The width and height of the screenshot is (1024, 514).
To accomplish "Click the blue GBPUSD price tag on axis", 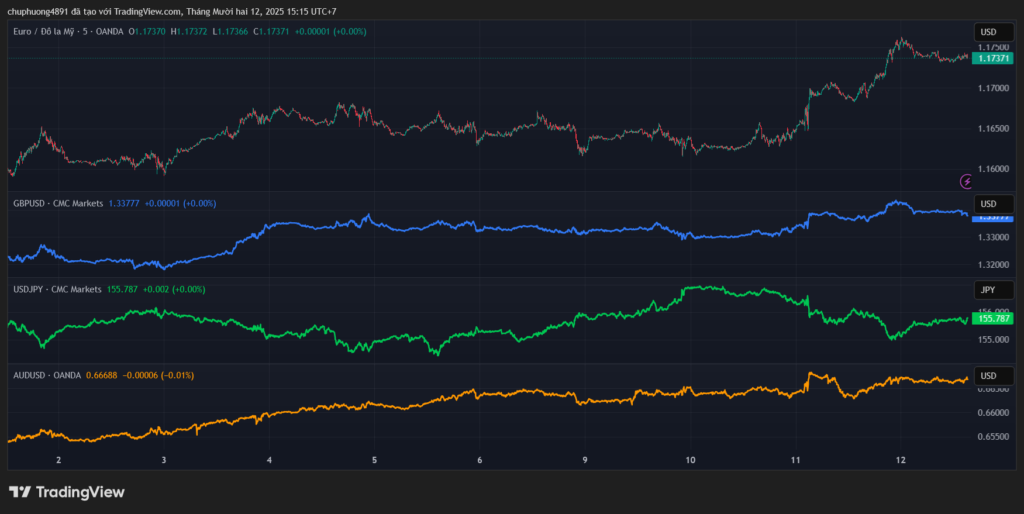I will point(992,216).
